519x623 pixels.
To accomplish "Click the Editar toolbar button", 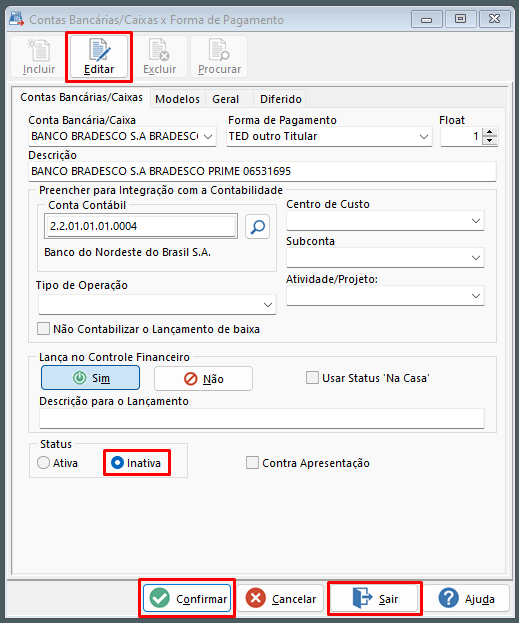I will (99, 56).
